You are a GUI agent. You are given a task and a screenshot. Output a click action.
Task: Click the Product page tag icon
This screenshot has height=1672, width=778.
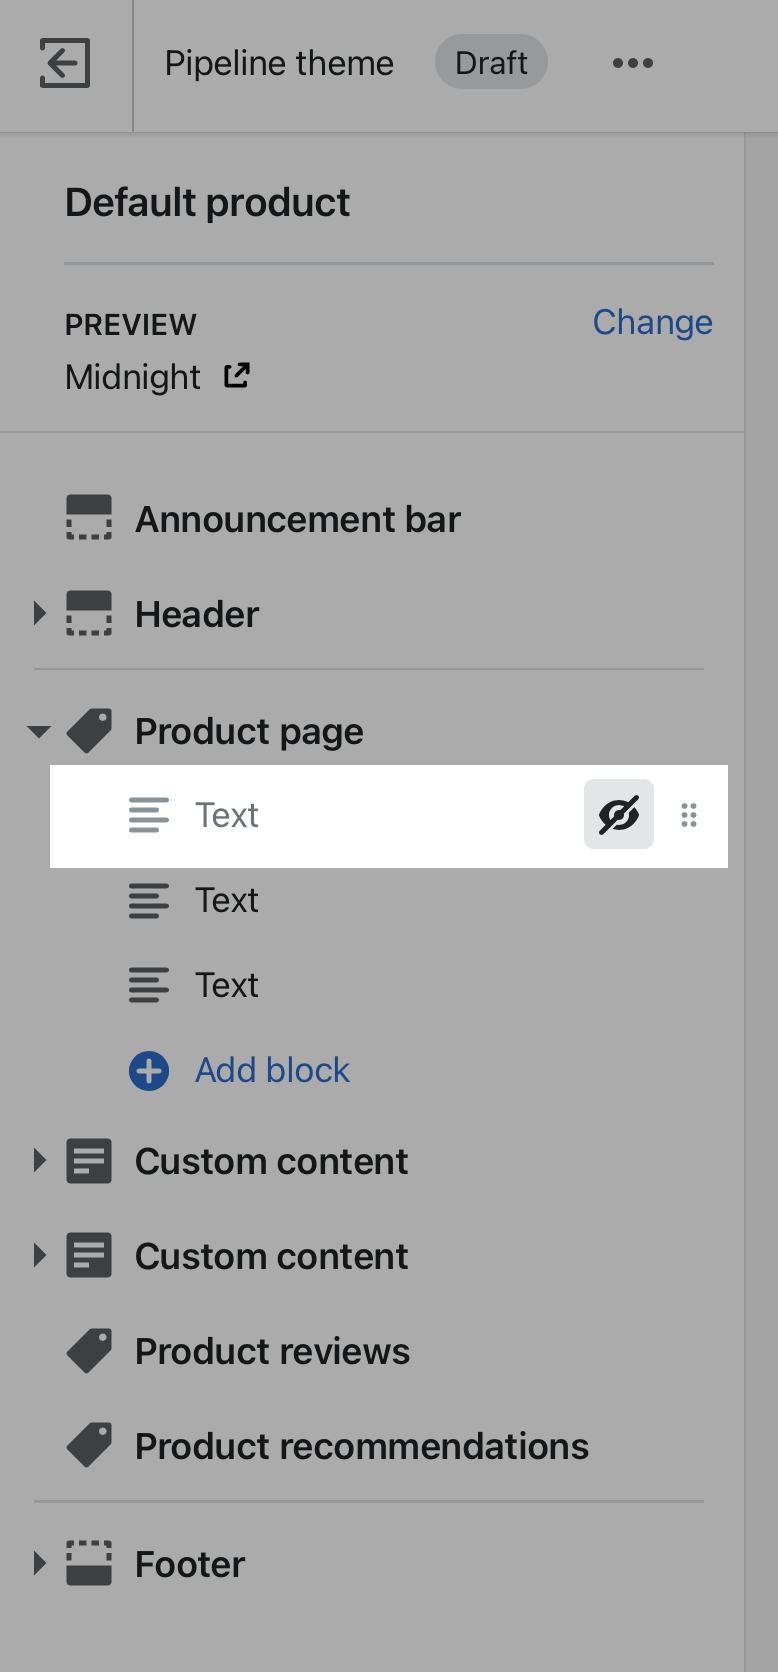89,731
